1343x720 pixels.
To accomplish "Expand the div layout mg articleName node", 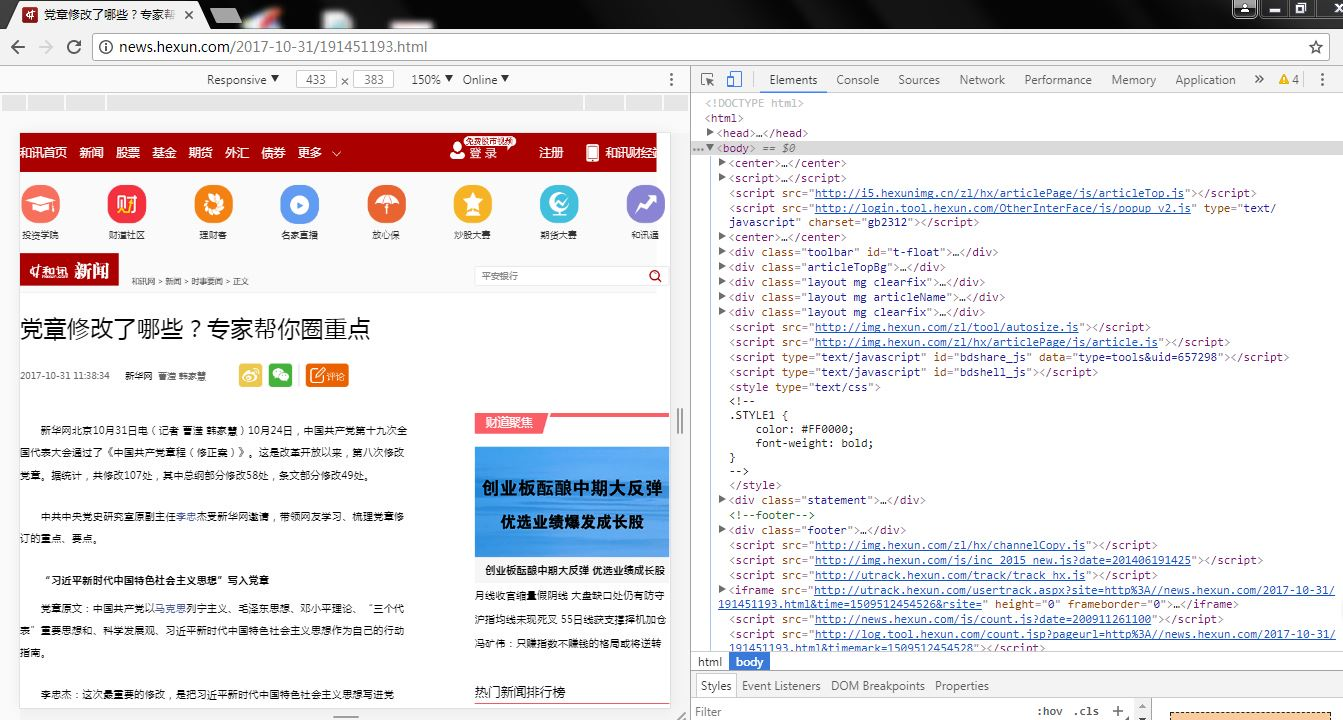I will click(723, 297).
